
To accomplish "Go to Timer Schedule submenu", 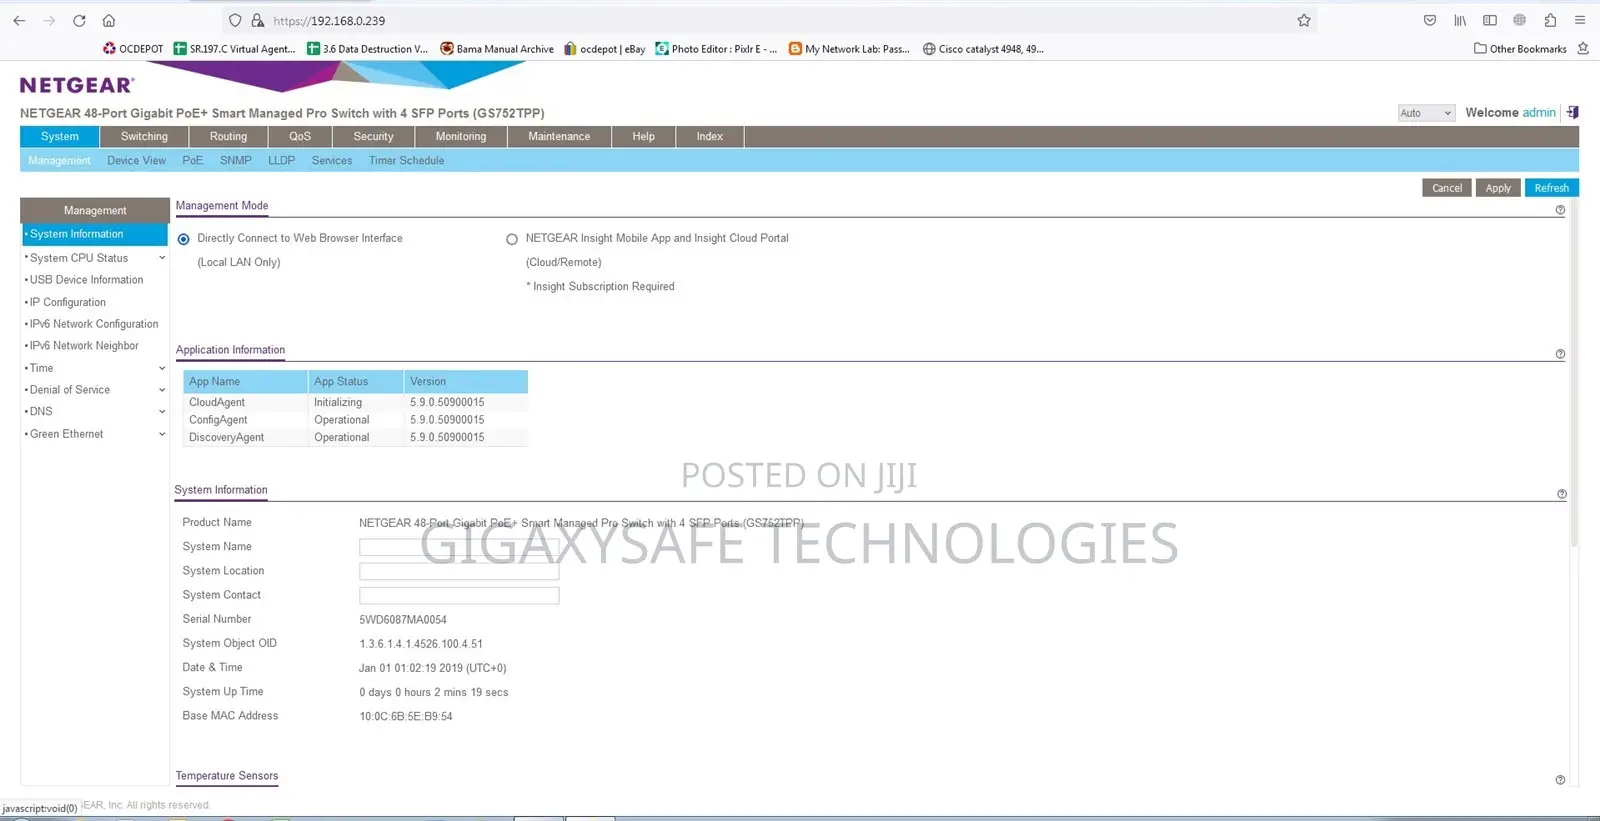I will (406, 160).
